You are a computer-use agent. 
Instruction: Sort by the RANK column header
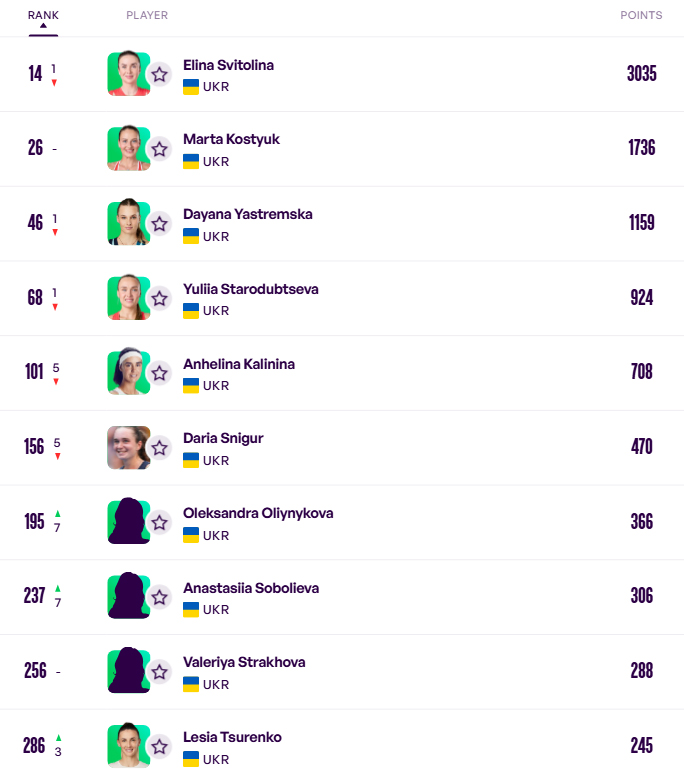point(43,15)
